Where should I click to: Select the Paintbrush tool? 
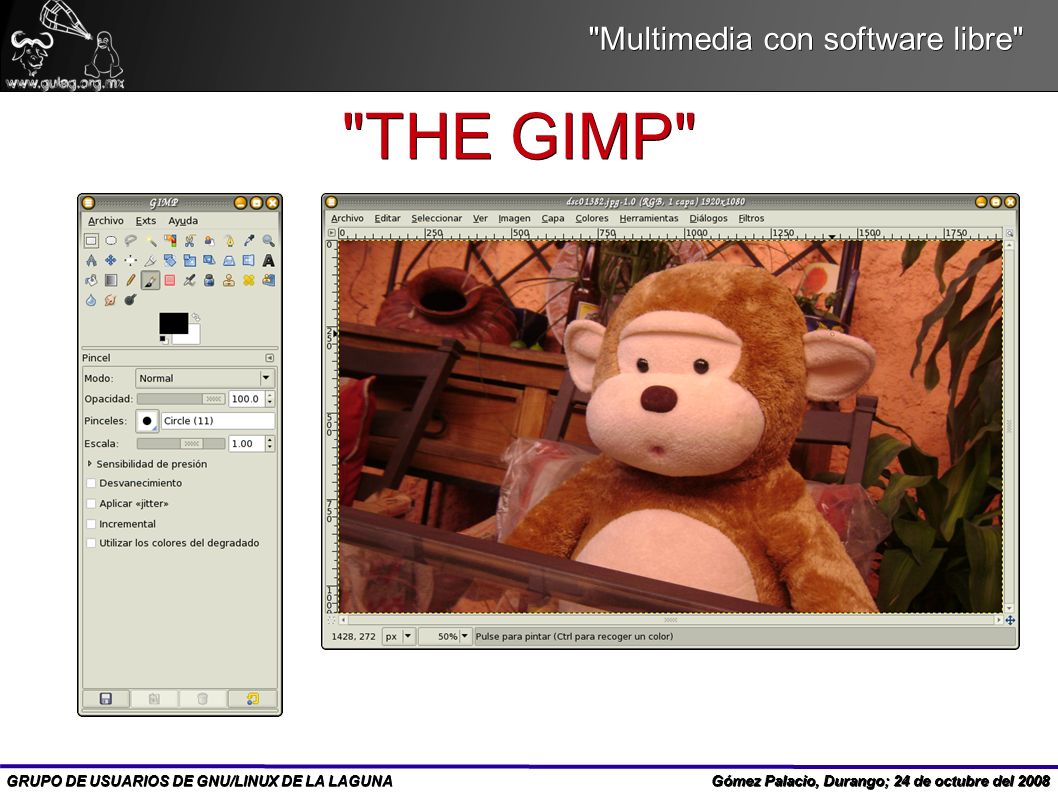tap(150, 280)
